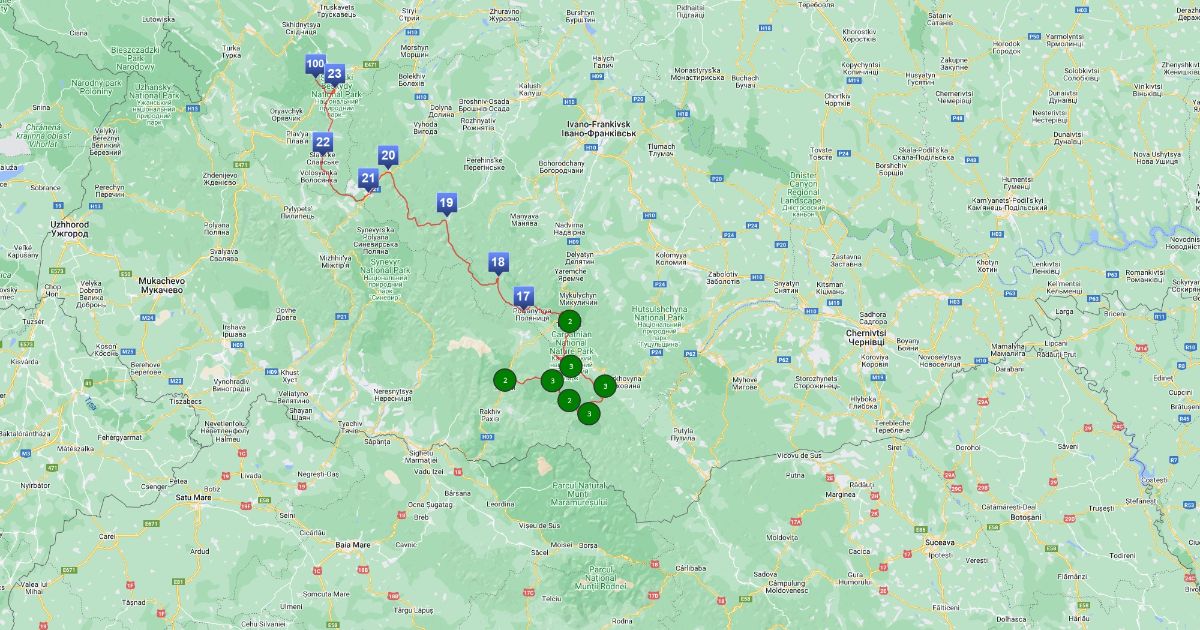1200x630 pixels.
Task: Open waypoint marker 22 near Slavske
Action: click(x=322, y=142)
